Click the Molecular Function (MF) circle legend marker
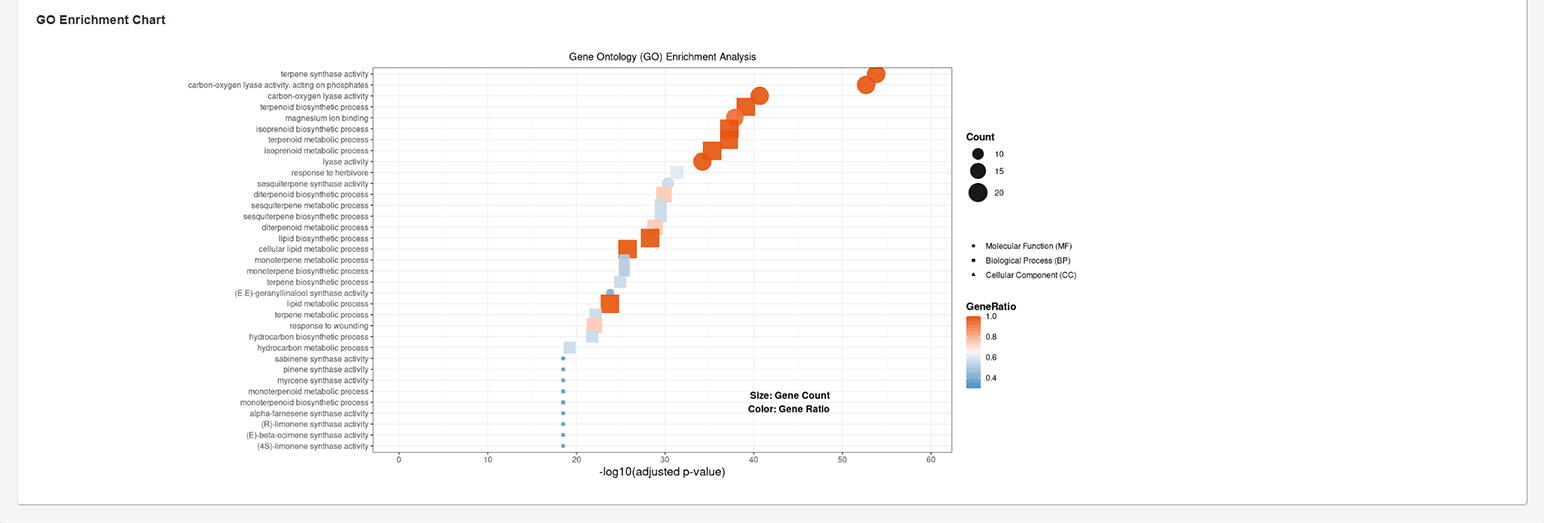 click(973, 245)
